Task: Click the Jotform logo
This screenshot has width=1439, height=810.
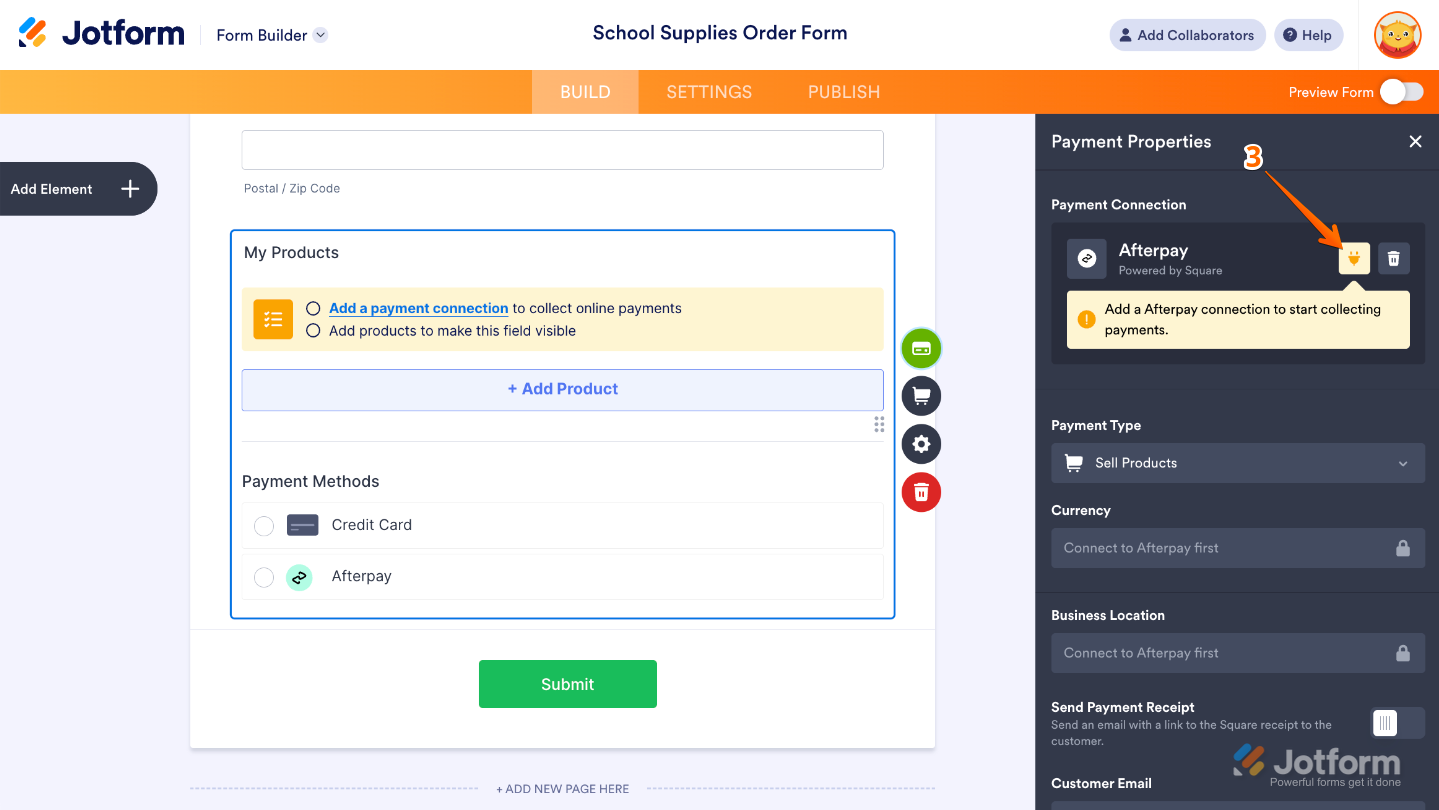Action: (x=100, y=32)
